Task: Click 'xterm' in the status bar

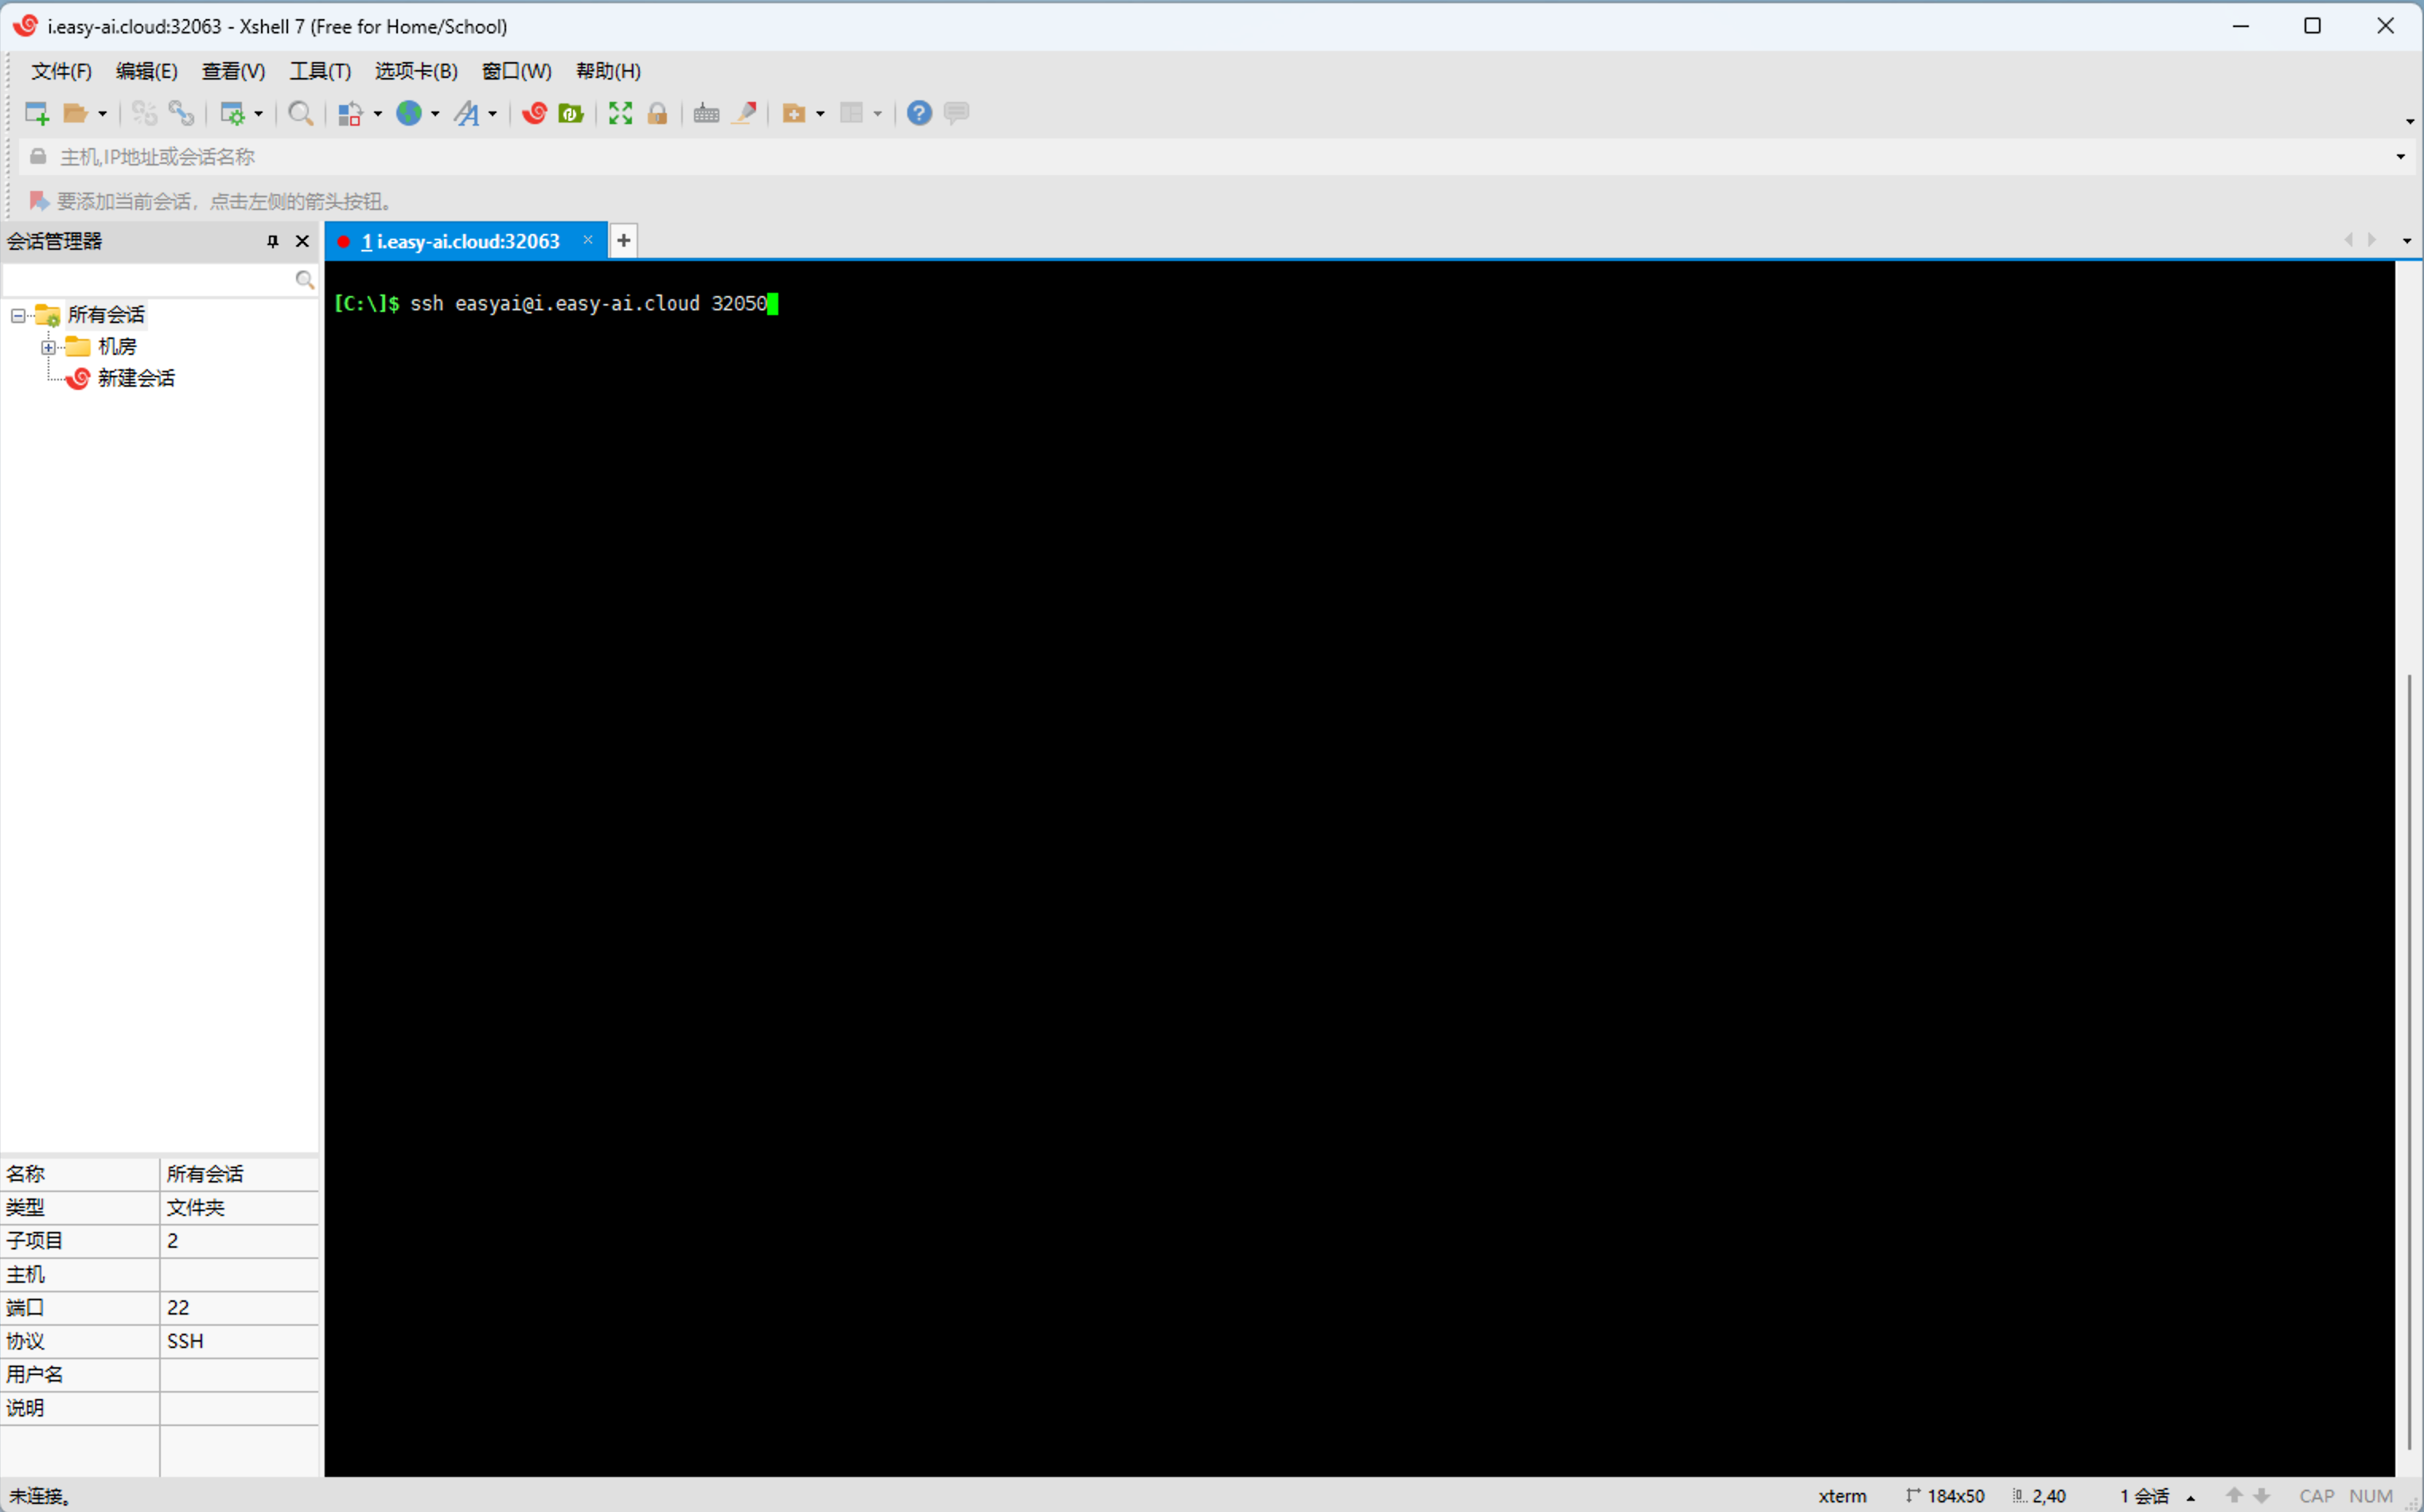Action: (1842, 1497)
